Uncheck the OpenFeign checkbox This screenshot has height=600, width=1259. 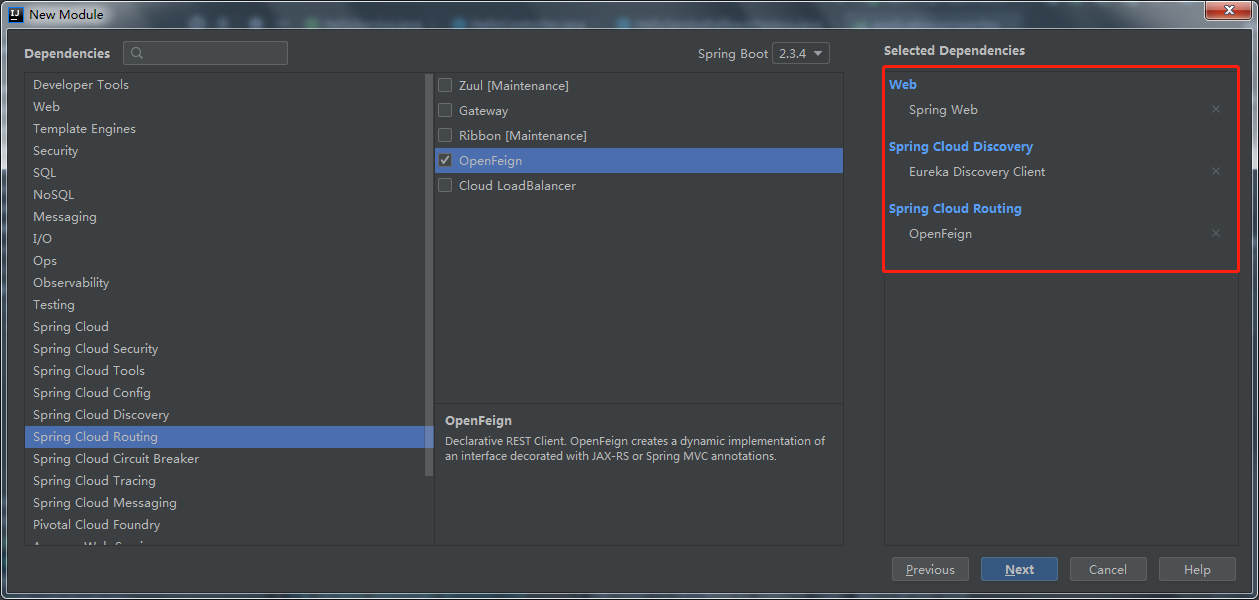pos(445,161)
